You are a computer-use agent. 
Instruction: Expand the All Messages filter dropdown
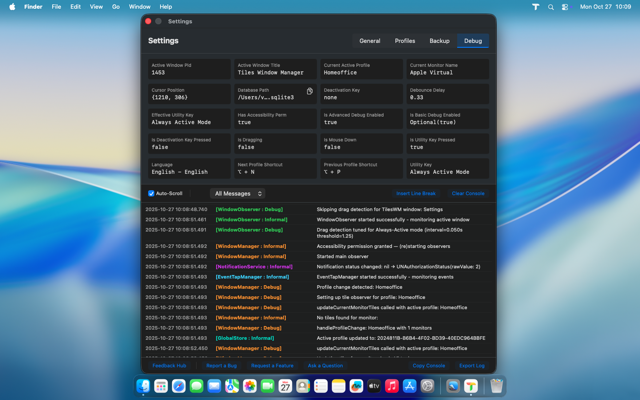point(238,193)
